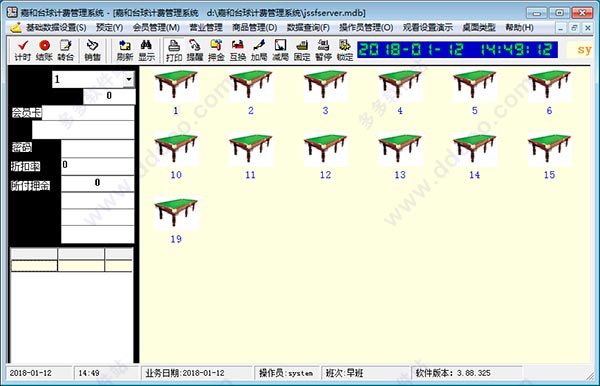
Task: Open the 会员管理(M) menu
Action: (x=156, y=28)
